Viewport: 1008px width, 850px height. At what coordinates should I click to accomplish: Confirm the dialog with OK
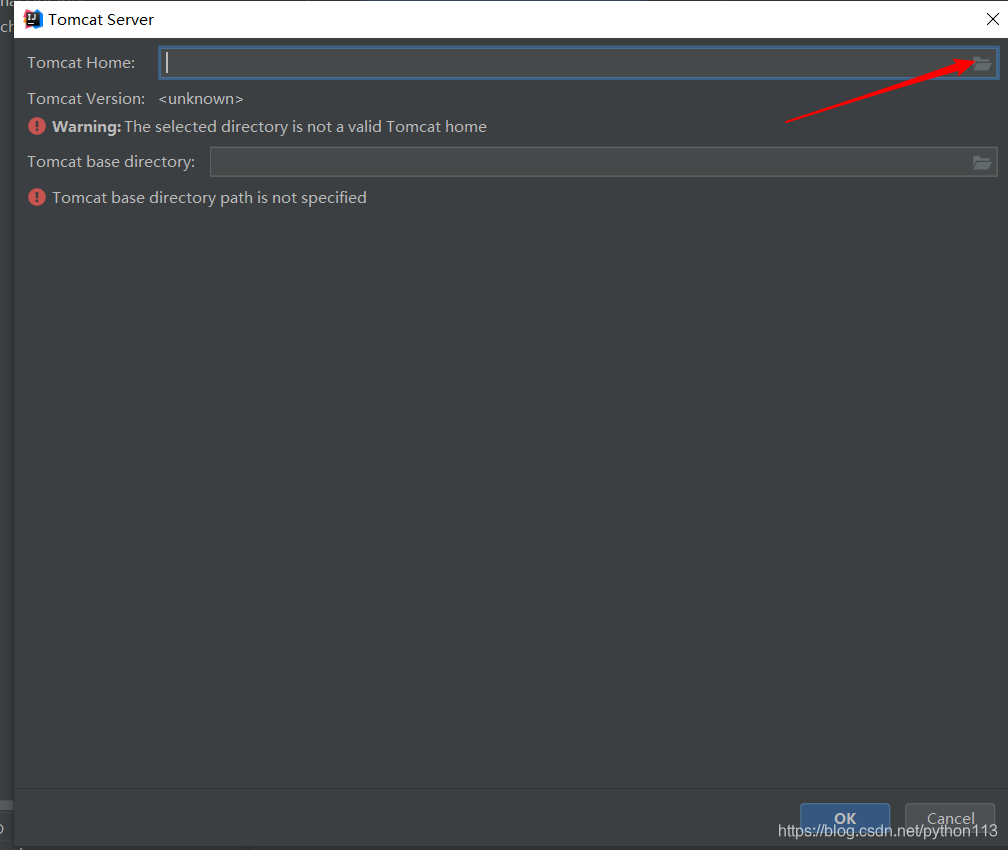845,818
